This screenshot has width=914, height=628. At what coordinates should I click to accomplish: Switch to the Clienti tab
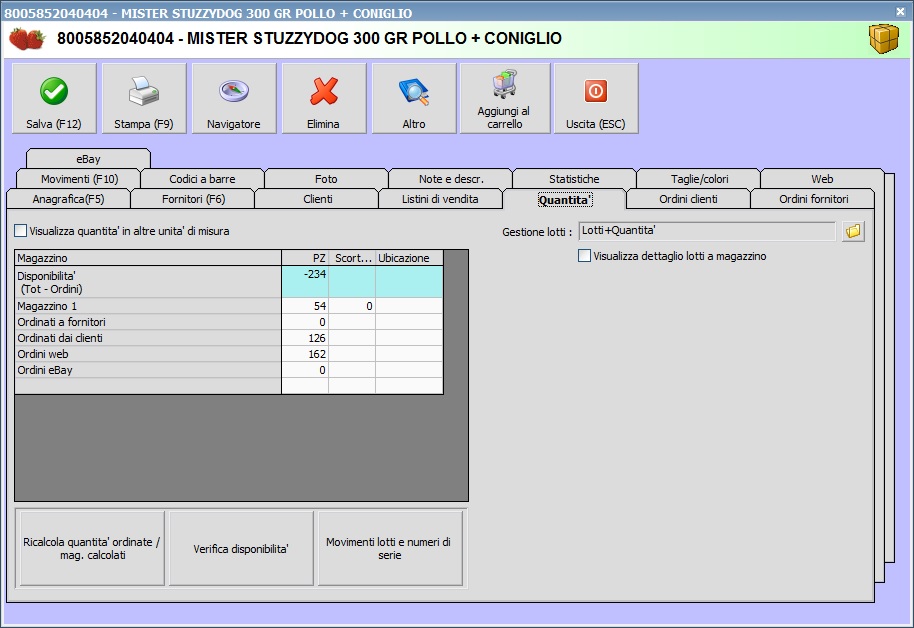click(318, 199)
